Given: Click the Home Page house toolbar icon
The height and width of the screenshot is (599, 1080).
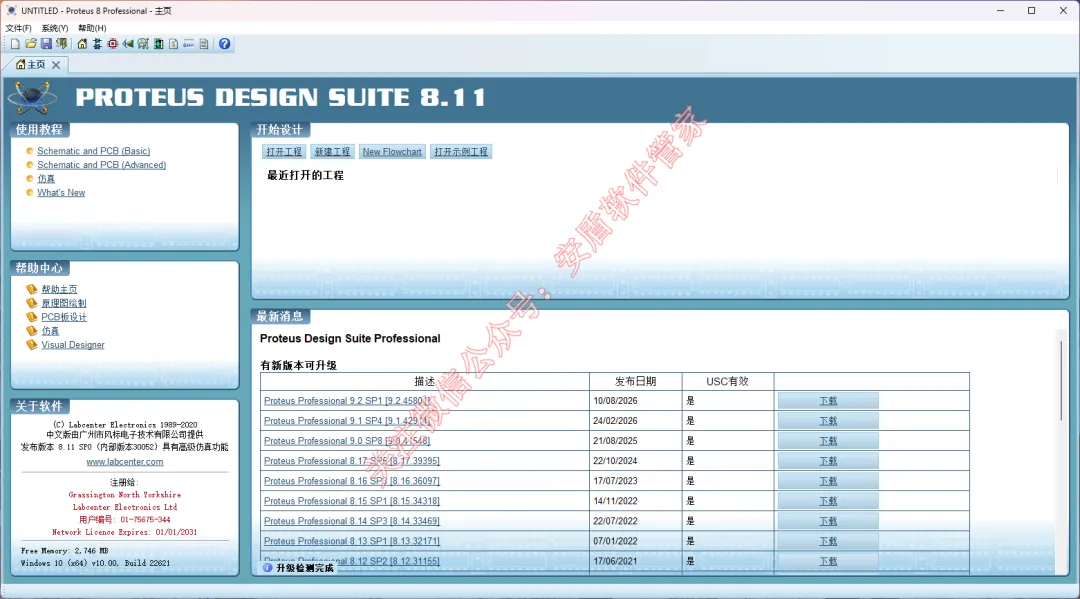Looking at the screenshot, I should (x=82, y=44).
